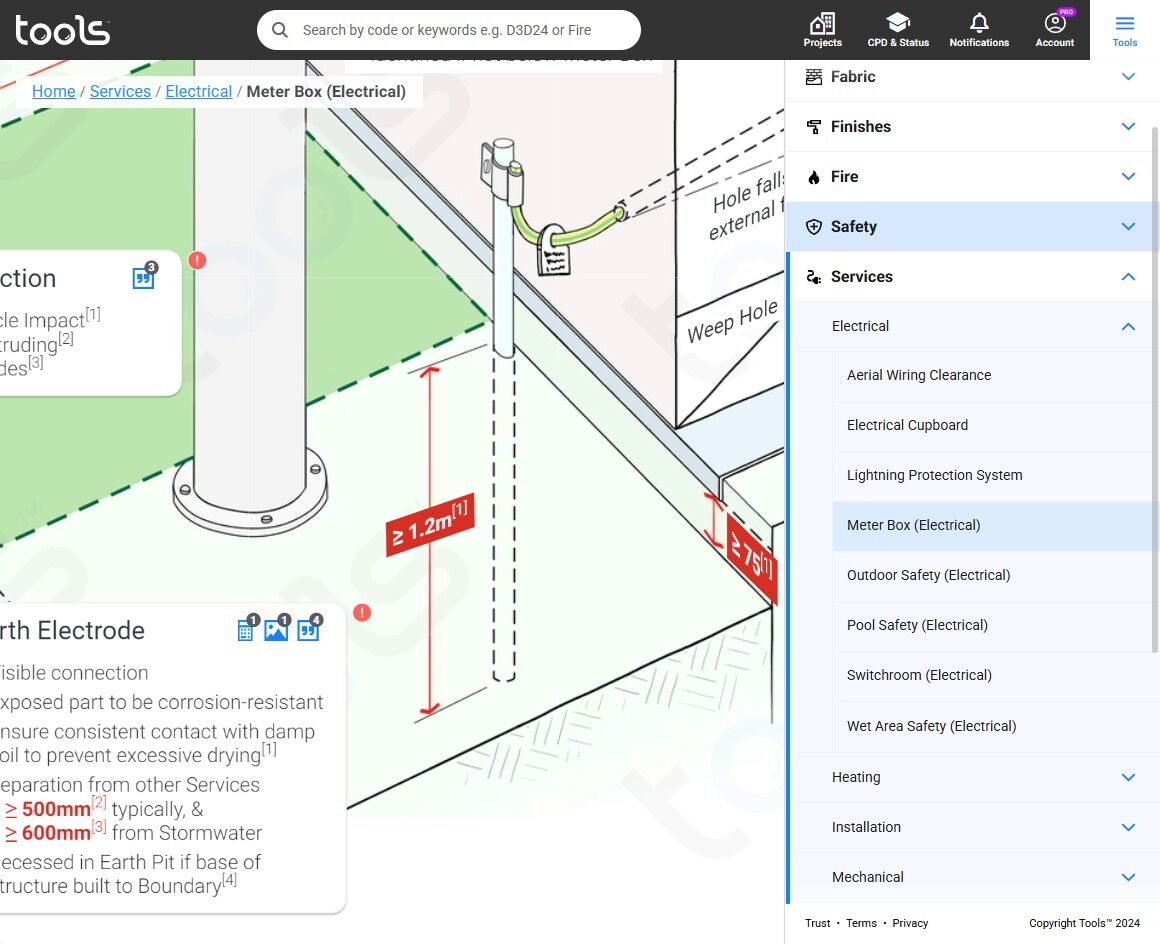The height and width of the screenshot is (944, 1160).
Task: Expand the Mechanical subcategory chevron
Action: click(x=1128, y=877)
